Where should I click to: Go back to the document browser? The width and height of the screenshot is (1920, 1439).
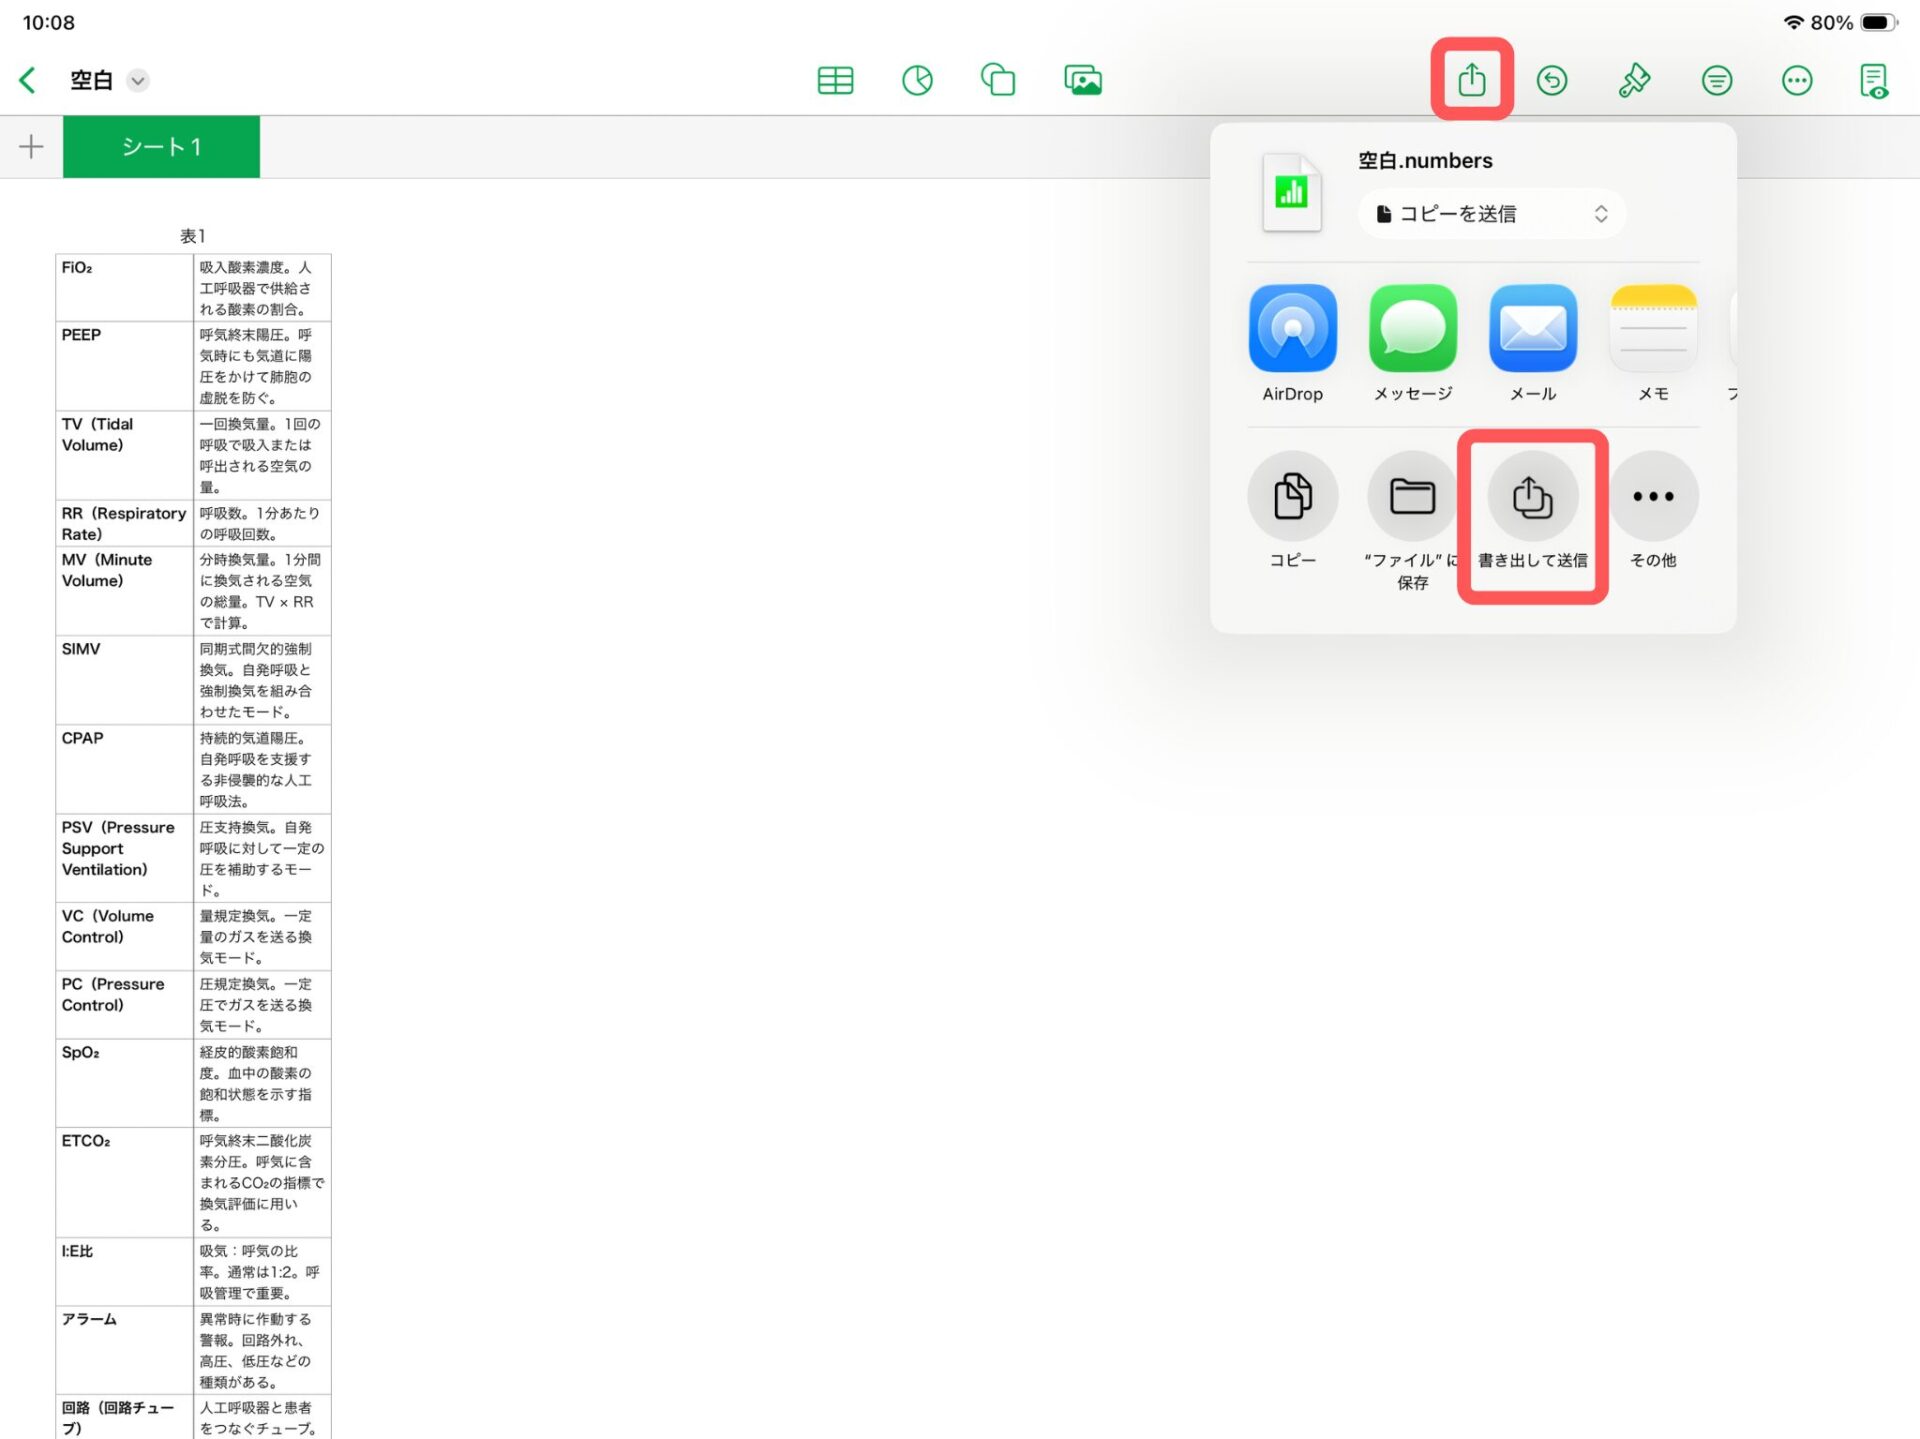[28, 80]
